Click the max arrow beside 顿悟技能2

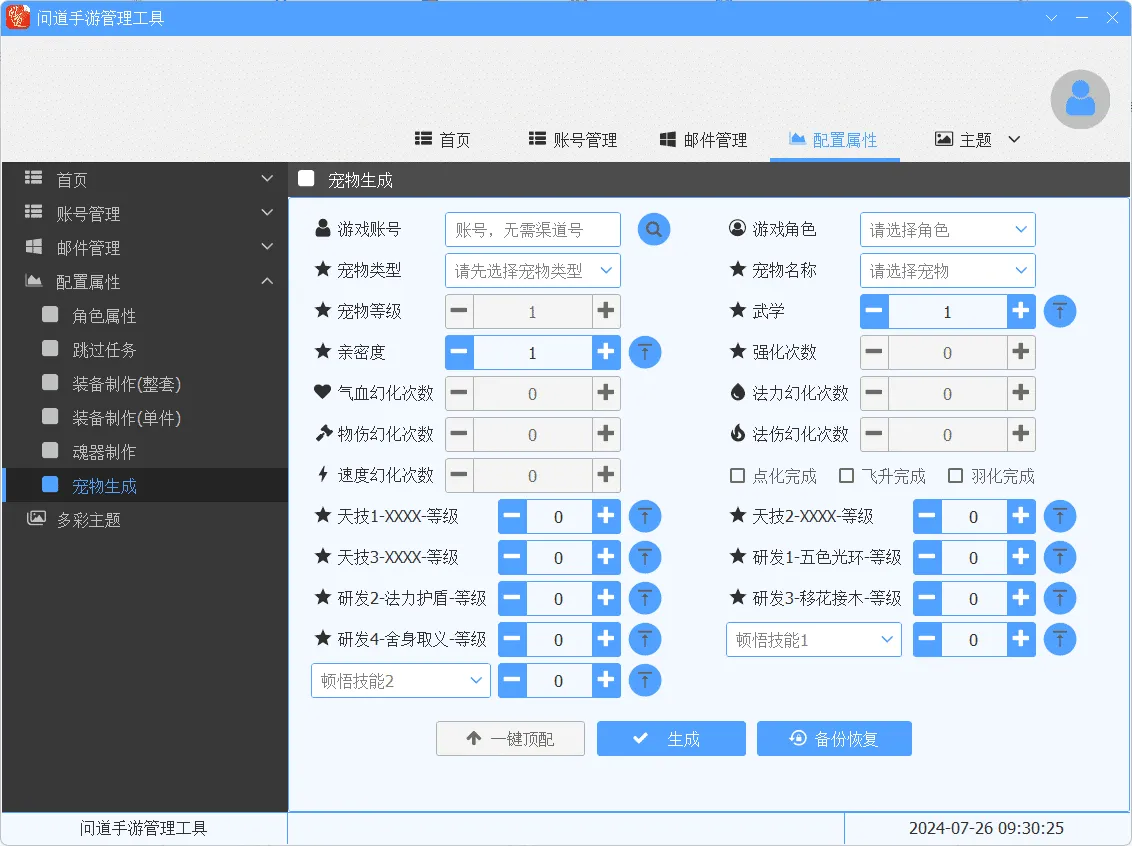[x=645, y=681]
